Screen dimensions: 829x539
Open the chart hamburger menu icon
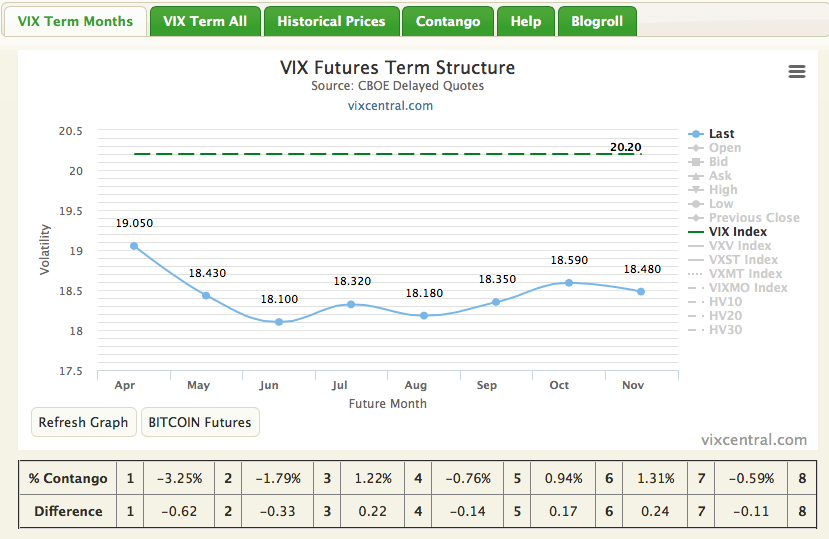coord(797,71)
